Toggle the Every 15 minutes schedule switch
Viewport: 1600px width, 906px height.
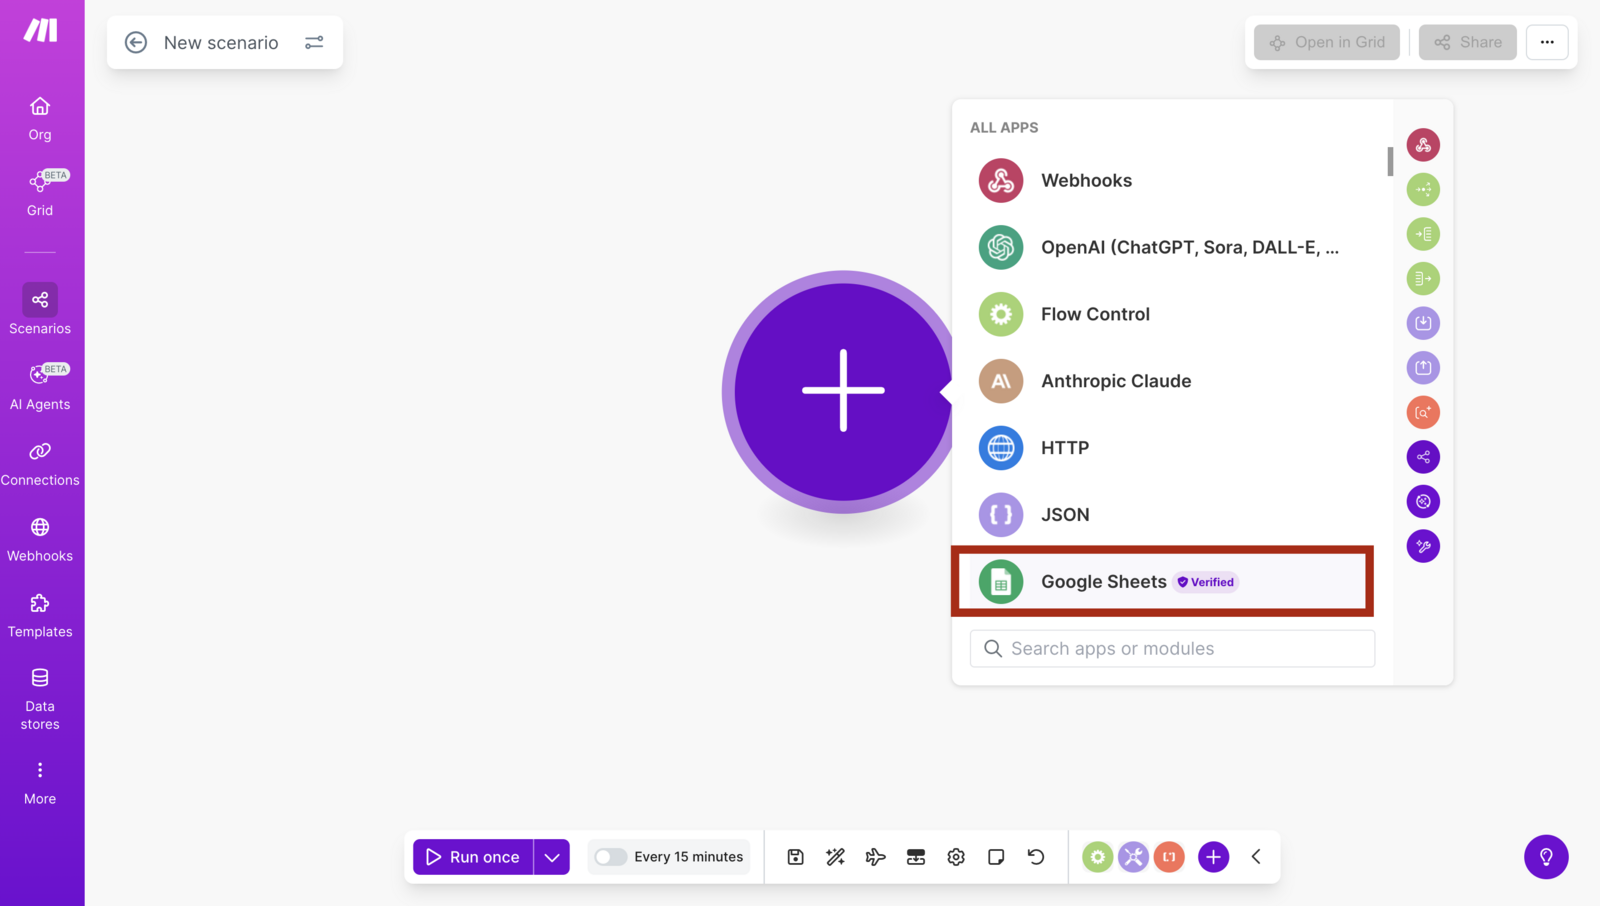(x=610, y=857)
